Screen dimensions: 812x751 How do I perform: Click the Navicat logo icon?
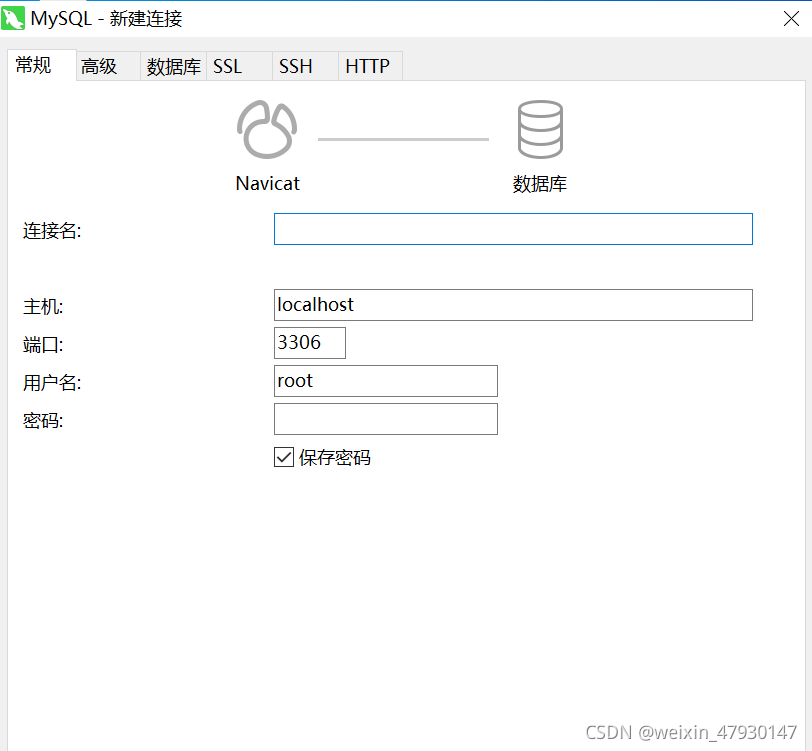pyautogui.click(x=267, y=129)
